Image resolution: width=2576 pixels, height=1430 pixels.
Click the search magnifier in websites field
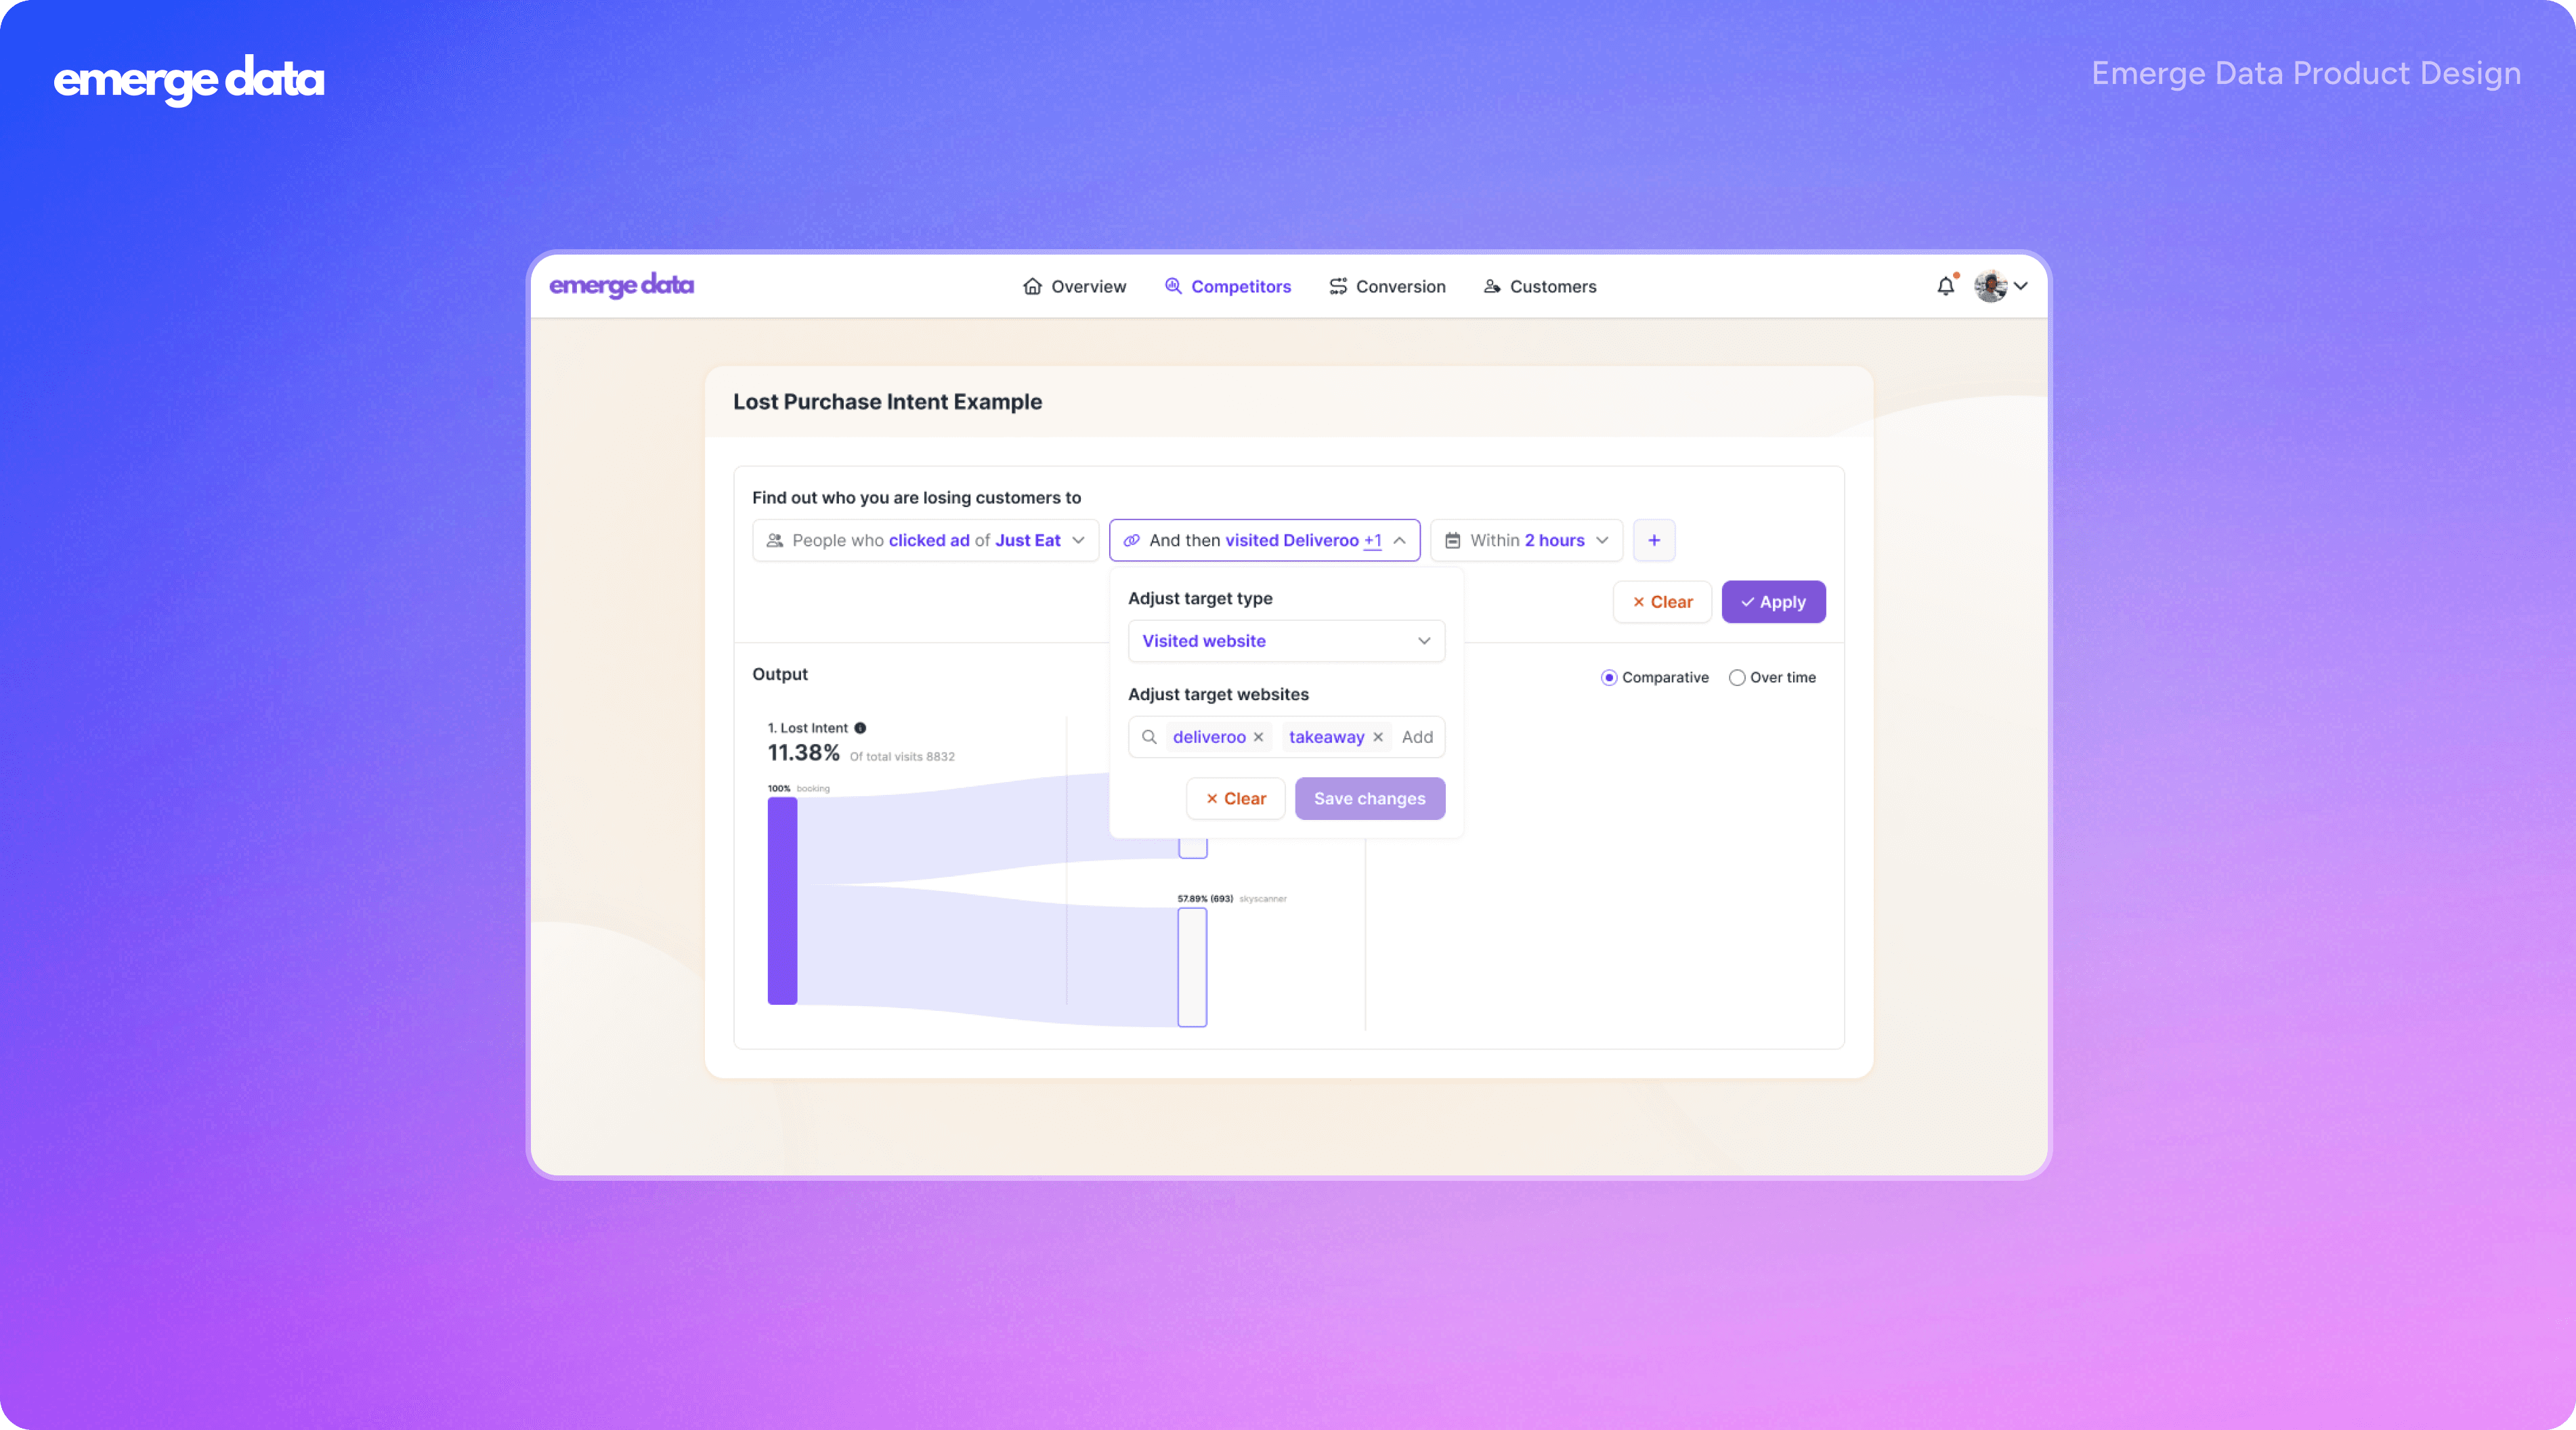coord(1149,737)
